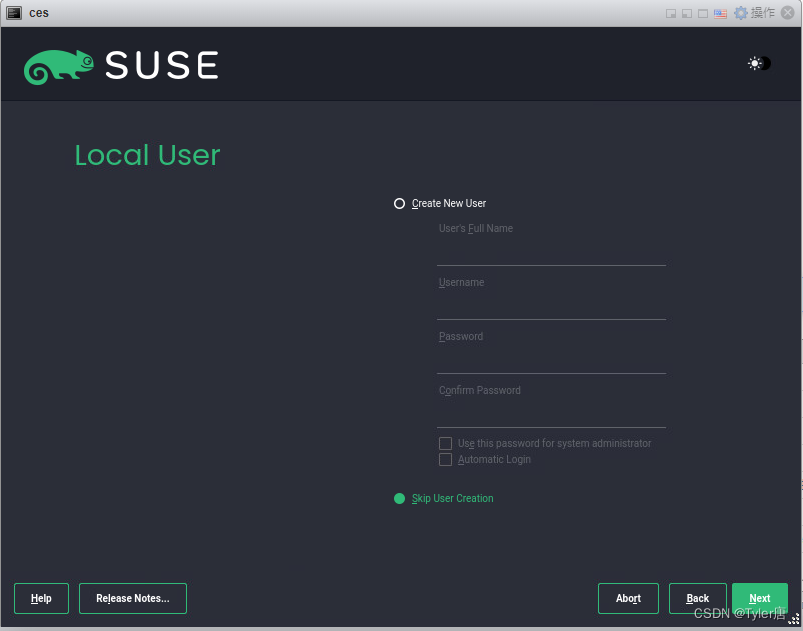
Task: Click the leftmost window-resize icon in toolbar
Action: point(671,12)
